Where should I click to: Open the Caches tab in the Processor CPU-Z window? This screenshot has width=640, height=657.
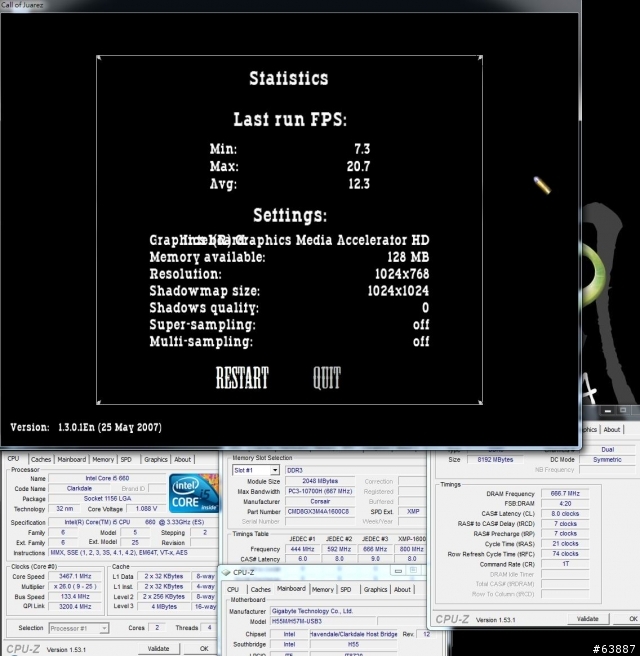pyautogui.click(x=41, y=459)
